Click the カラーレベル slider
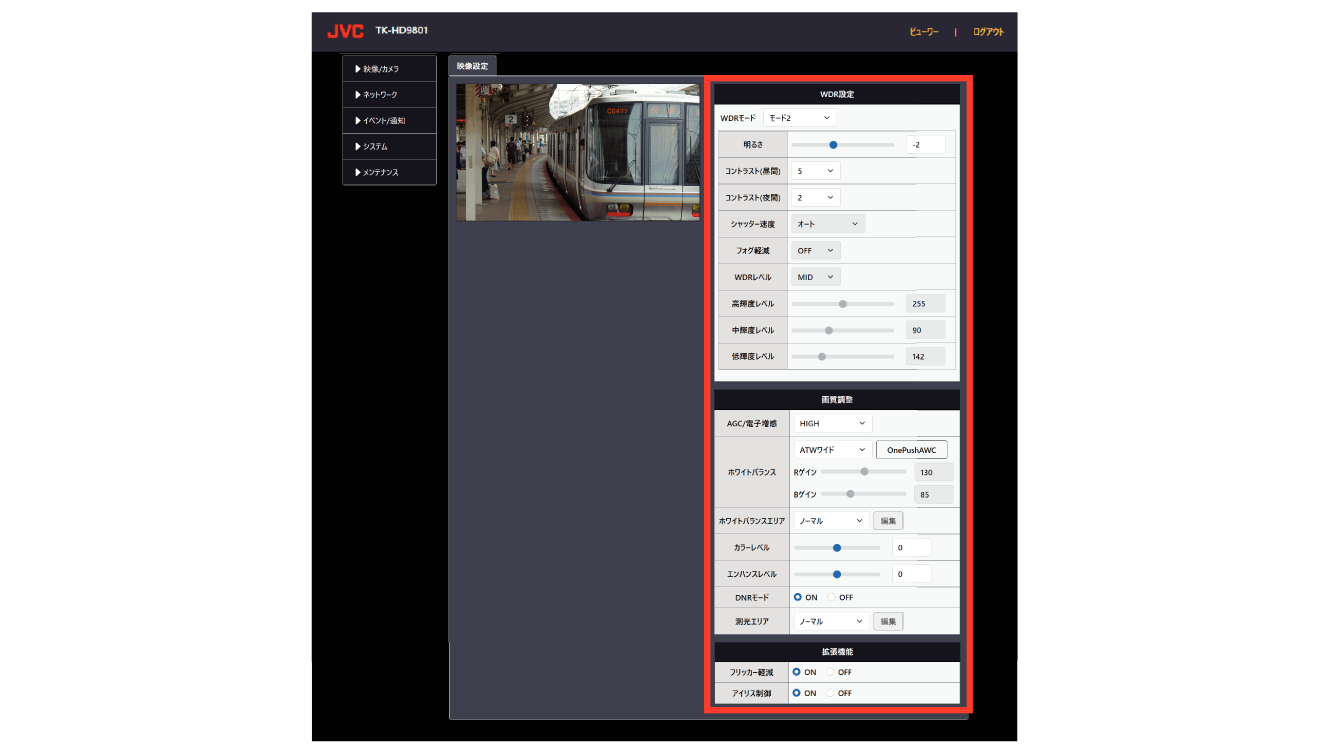The image size is (1328, 753). point(837,547)
